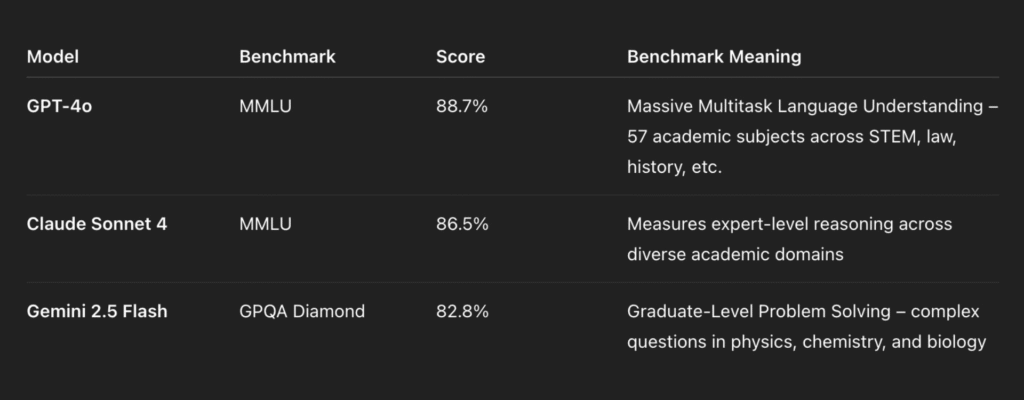Click the 86.5% score value
The image size is (1024, 400).
click(462, 224)
